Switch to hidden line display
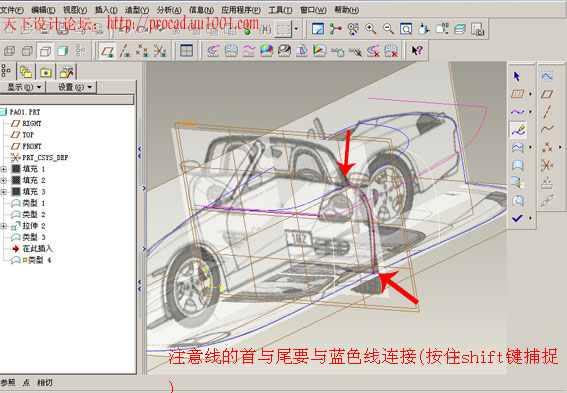This screenshot has height=393, width=567. (27, 51)
